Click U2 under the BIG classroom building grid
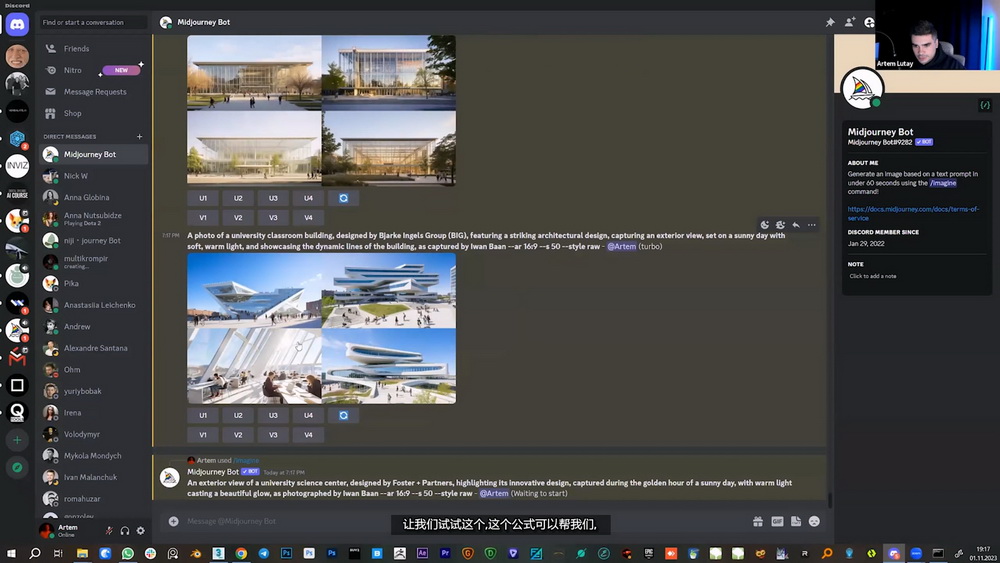The width and height of the screenshot is (1000, 563). point(238,415)
